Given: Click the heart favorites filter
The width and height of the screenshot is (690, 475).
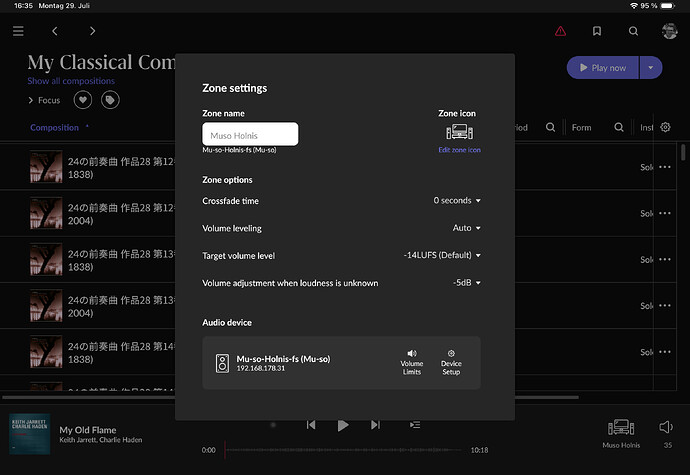Looking at the screenshot, I should click(x=83, y=100).
